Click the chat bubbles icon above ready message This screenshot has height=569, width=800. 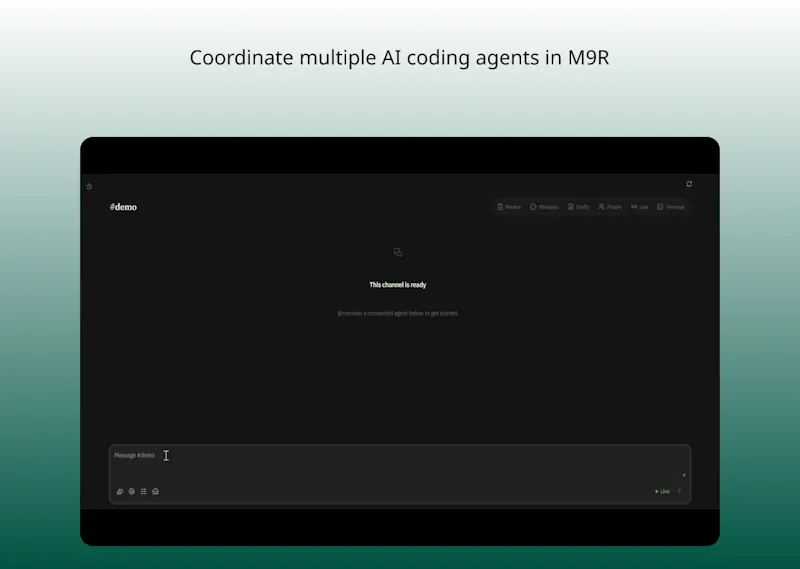click(x=398, y=252)
